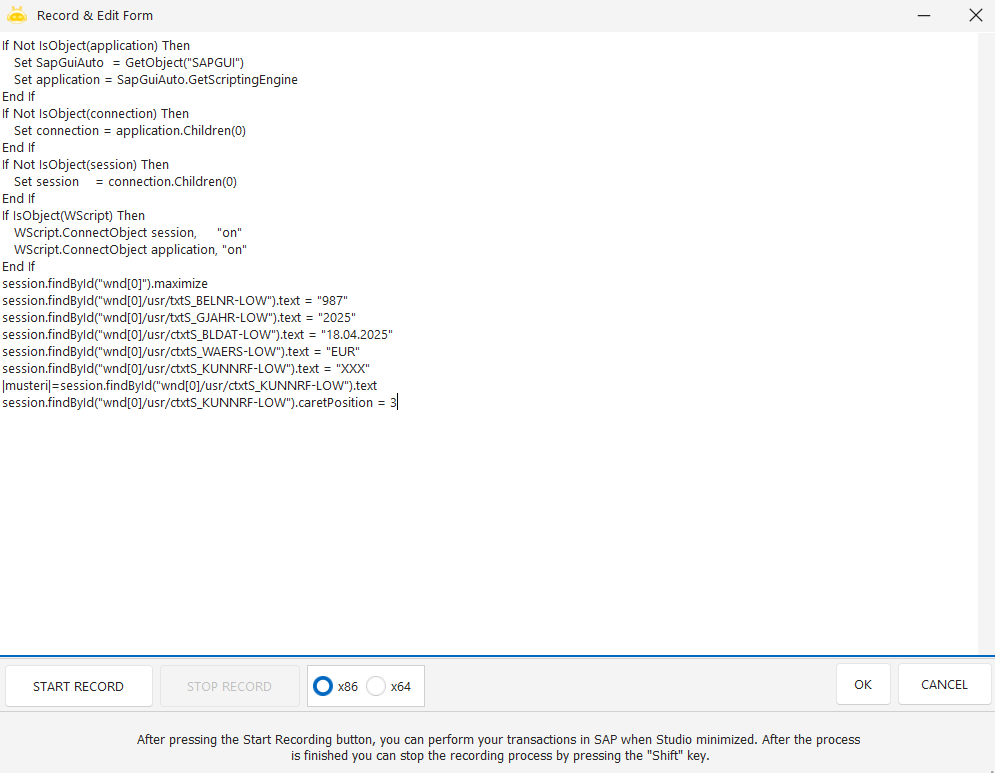
Task: Click the line setting WAERS-LOW to "EUR"
Action: (x=180, y=352)
